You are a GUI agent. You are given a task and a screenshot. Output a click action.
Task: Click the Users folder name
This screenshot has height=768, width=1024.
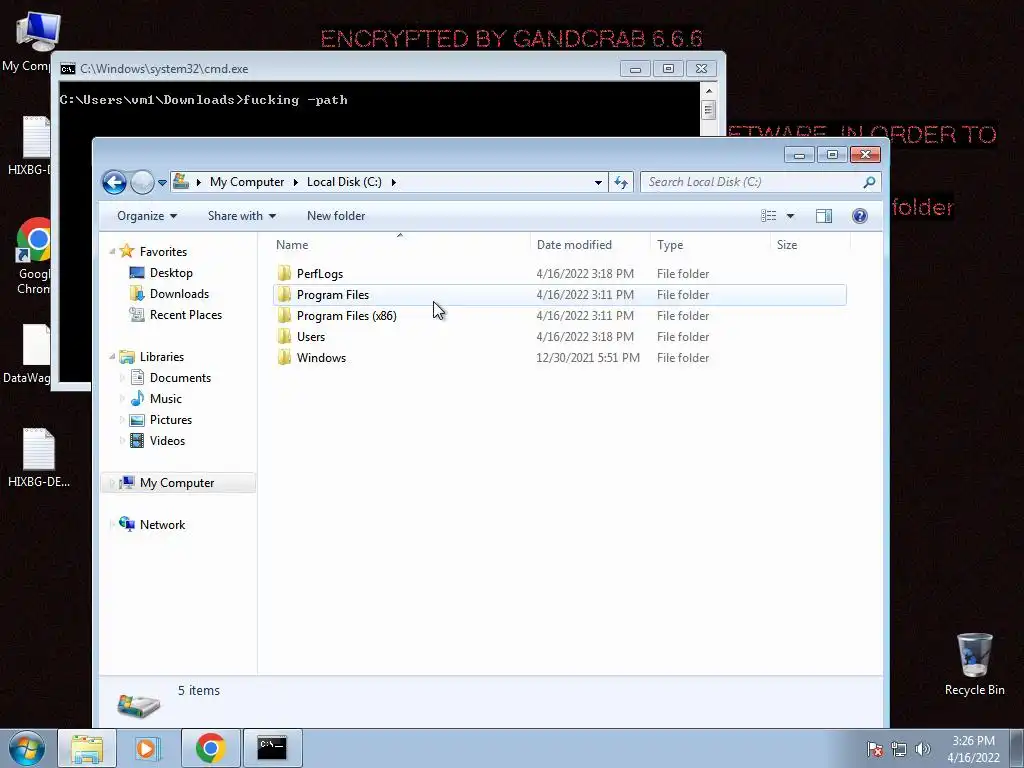(x=311, y=337)
